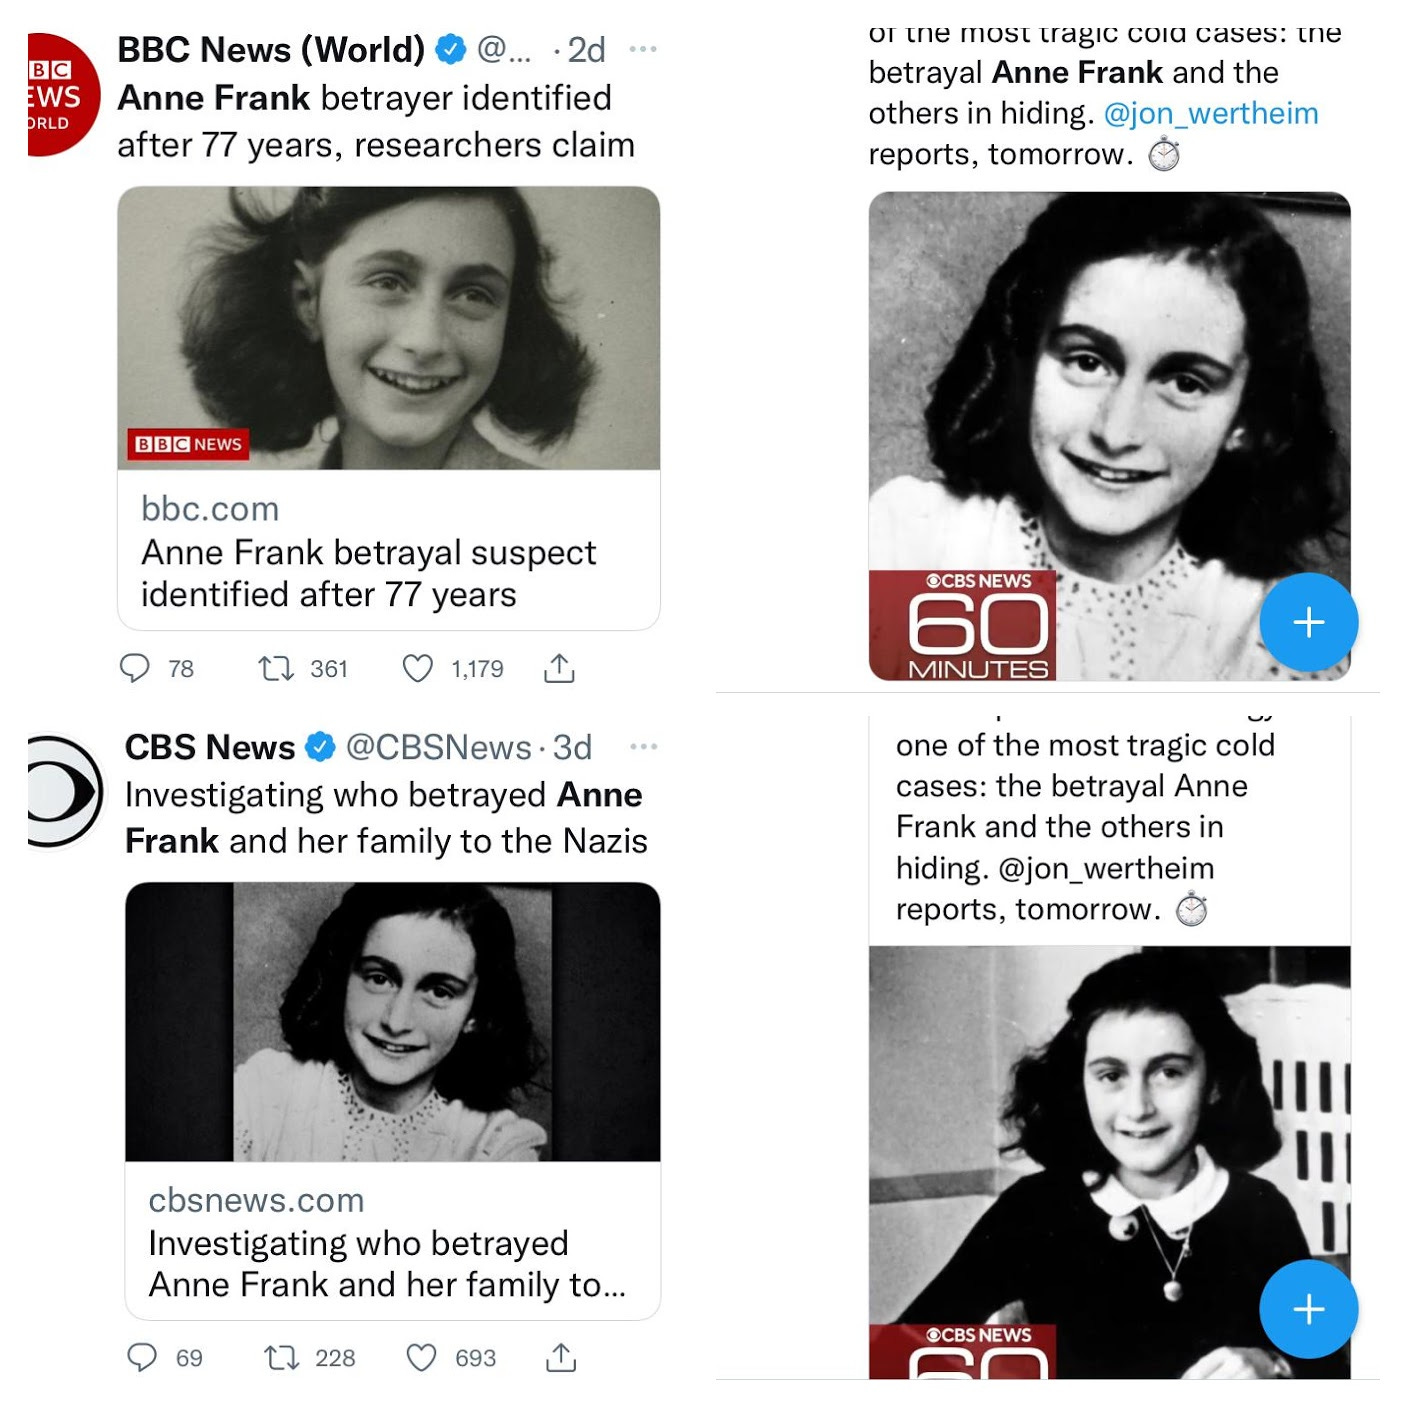
Task: Tap the lower blue compose plus button
Action: (1309, 1309)
